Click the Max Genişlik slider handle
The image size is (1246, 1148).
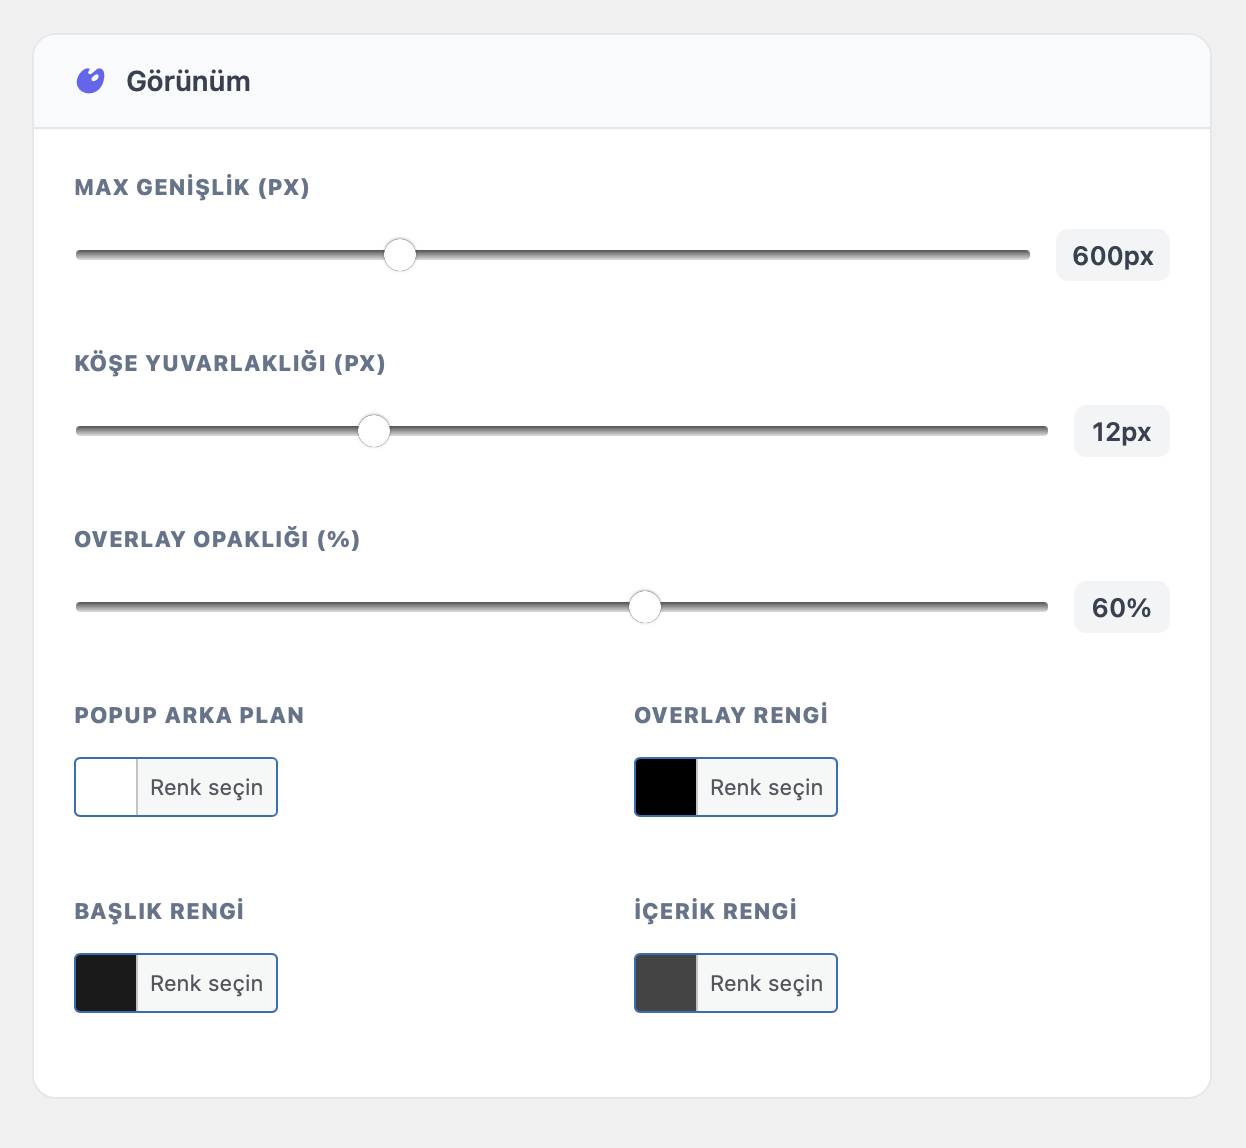pyautogui.click(x=400, y=255)
